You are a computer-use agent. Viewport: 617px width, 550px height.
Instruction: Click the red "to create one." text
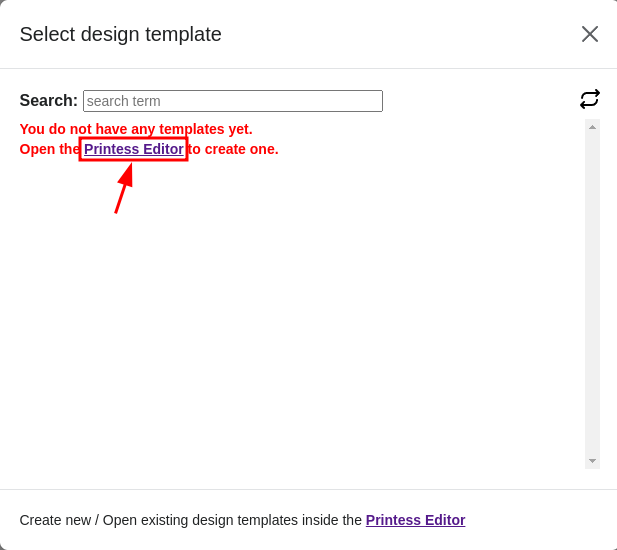tap(233, 149)
